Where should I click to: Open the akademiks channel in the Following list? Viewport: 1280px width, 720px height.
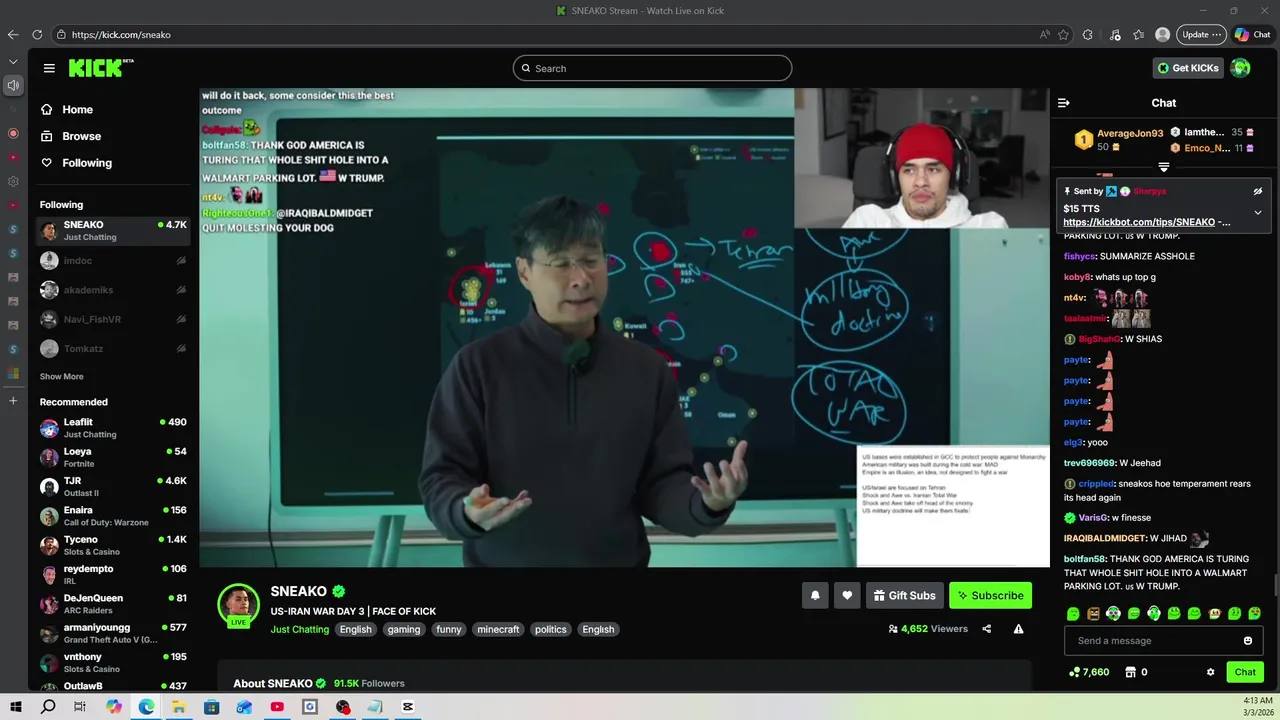(113, 290)
